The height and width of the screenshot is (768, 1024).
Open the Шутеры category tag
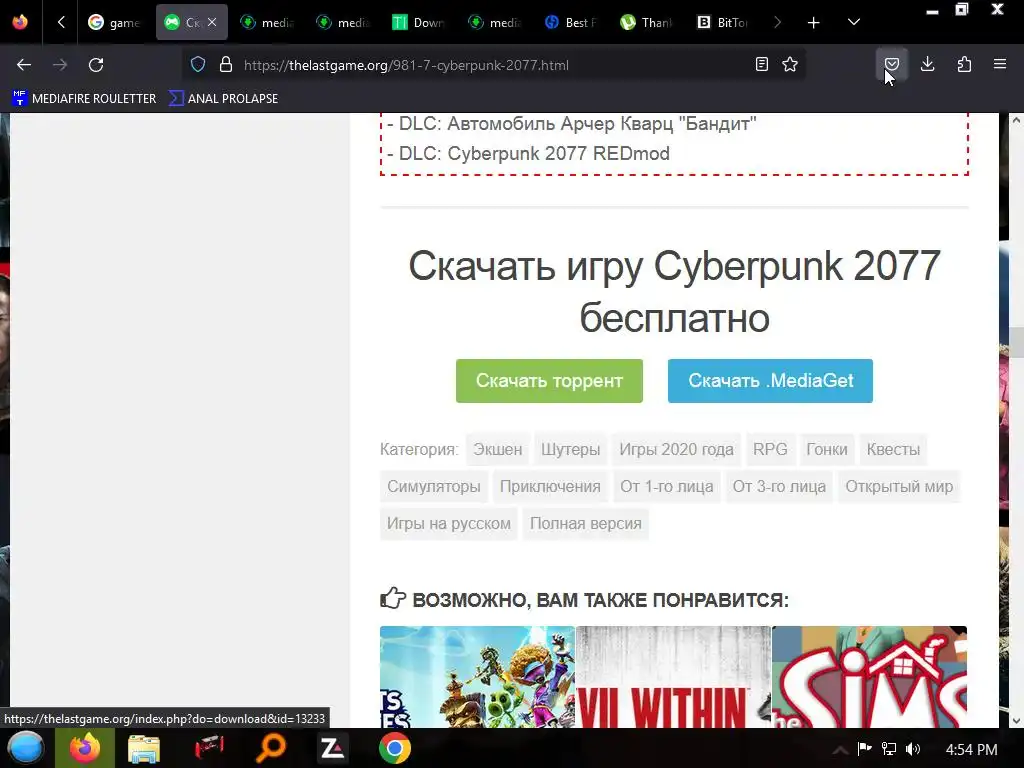pyautogui.click(x=570, y=449)
